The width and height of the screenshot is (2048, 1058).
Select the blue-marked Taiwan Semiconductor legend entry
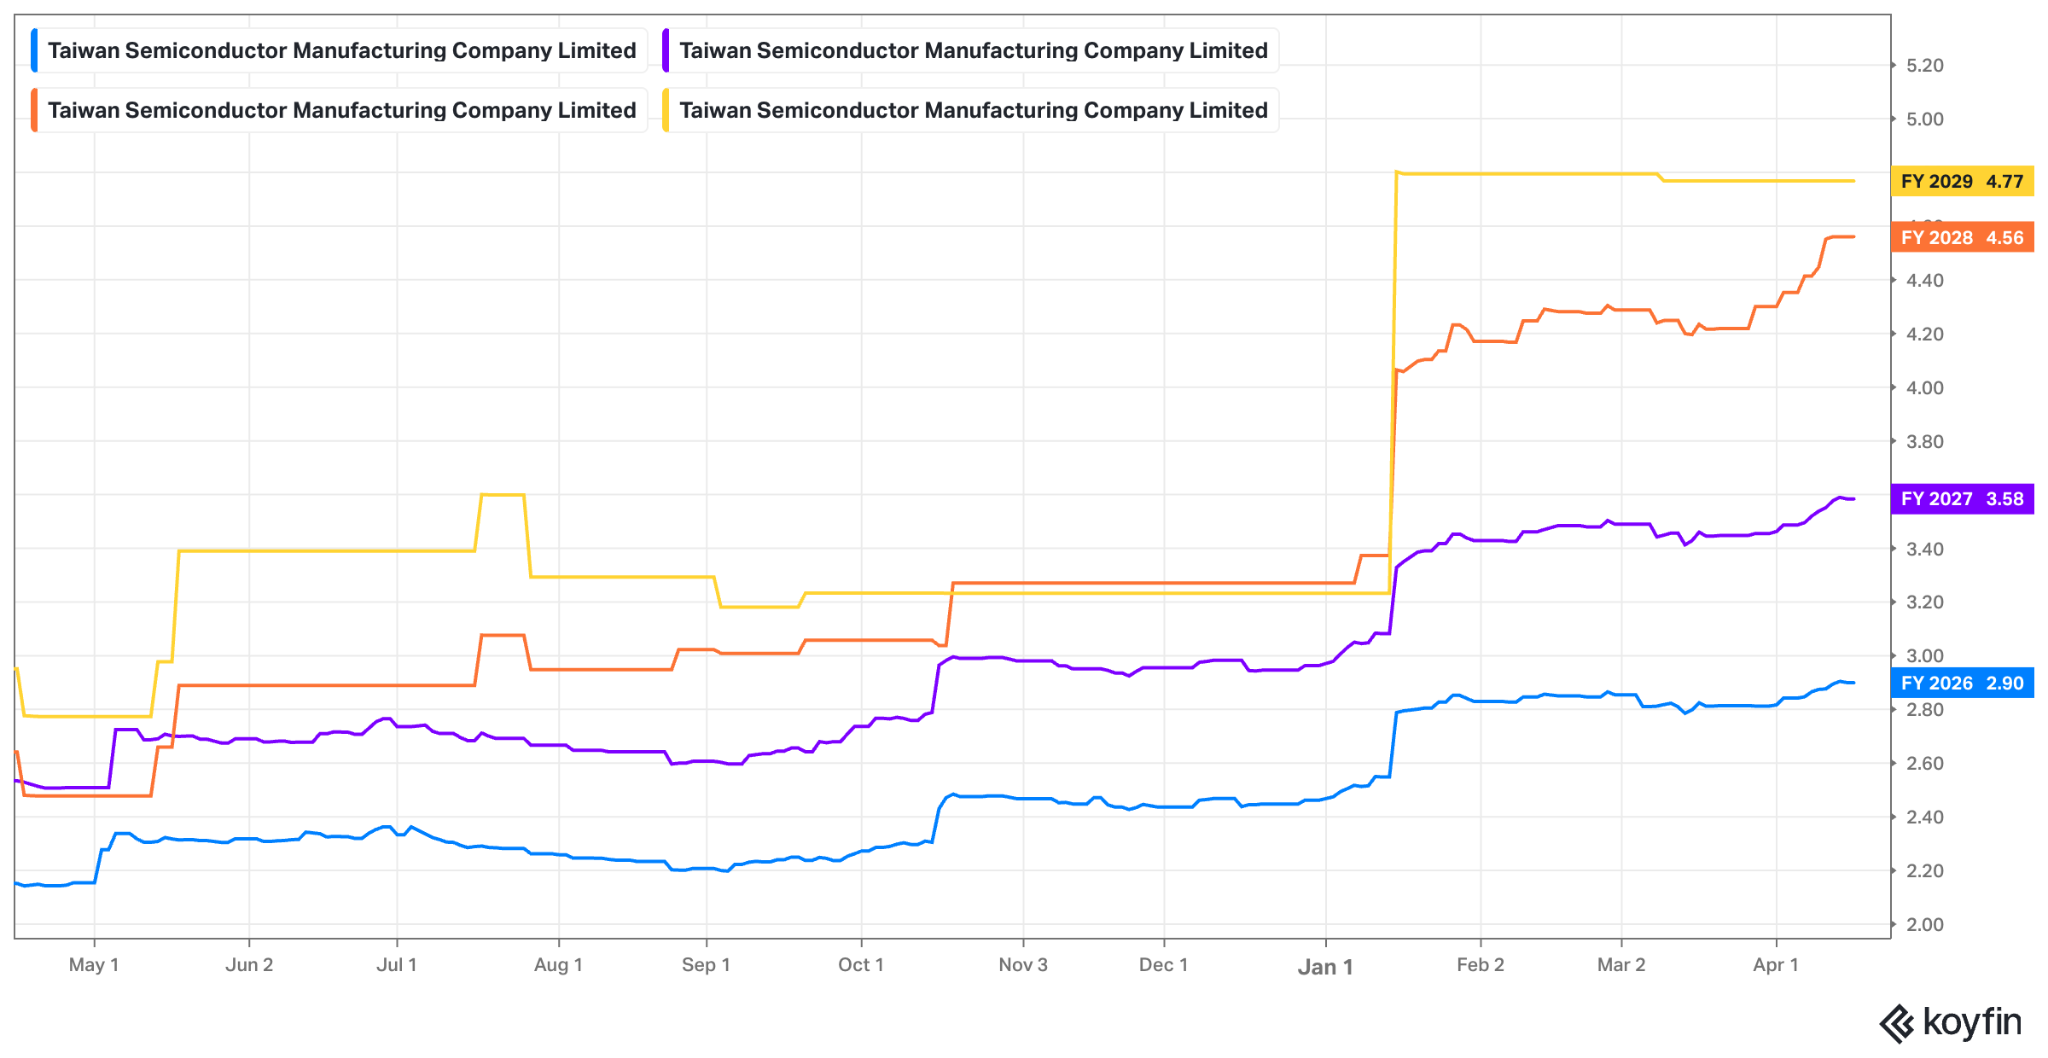339,50
